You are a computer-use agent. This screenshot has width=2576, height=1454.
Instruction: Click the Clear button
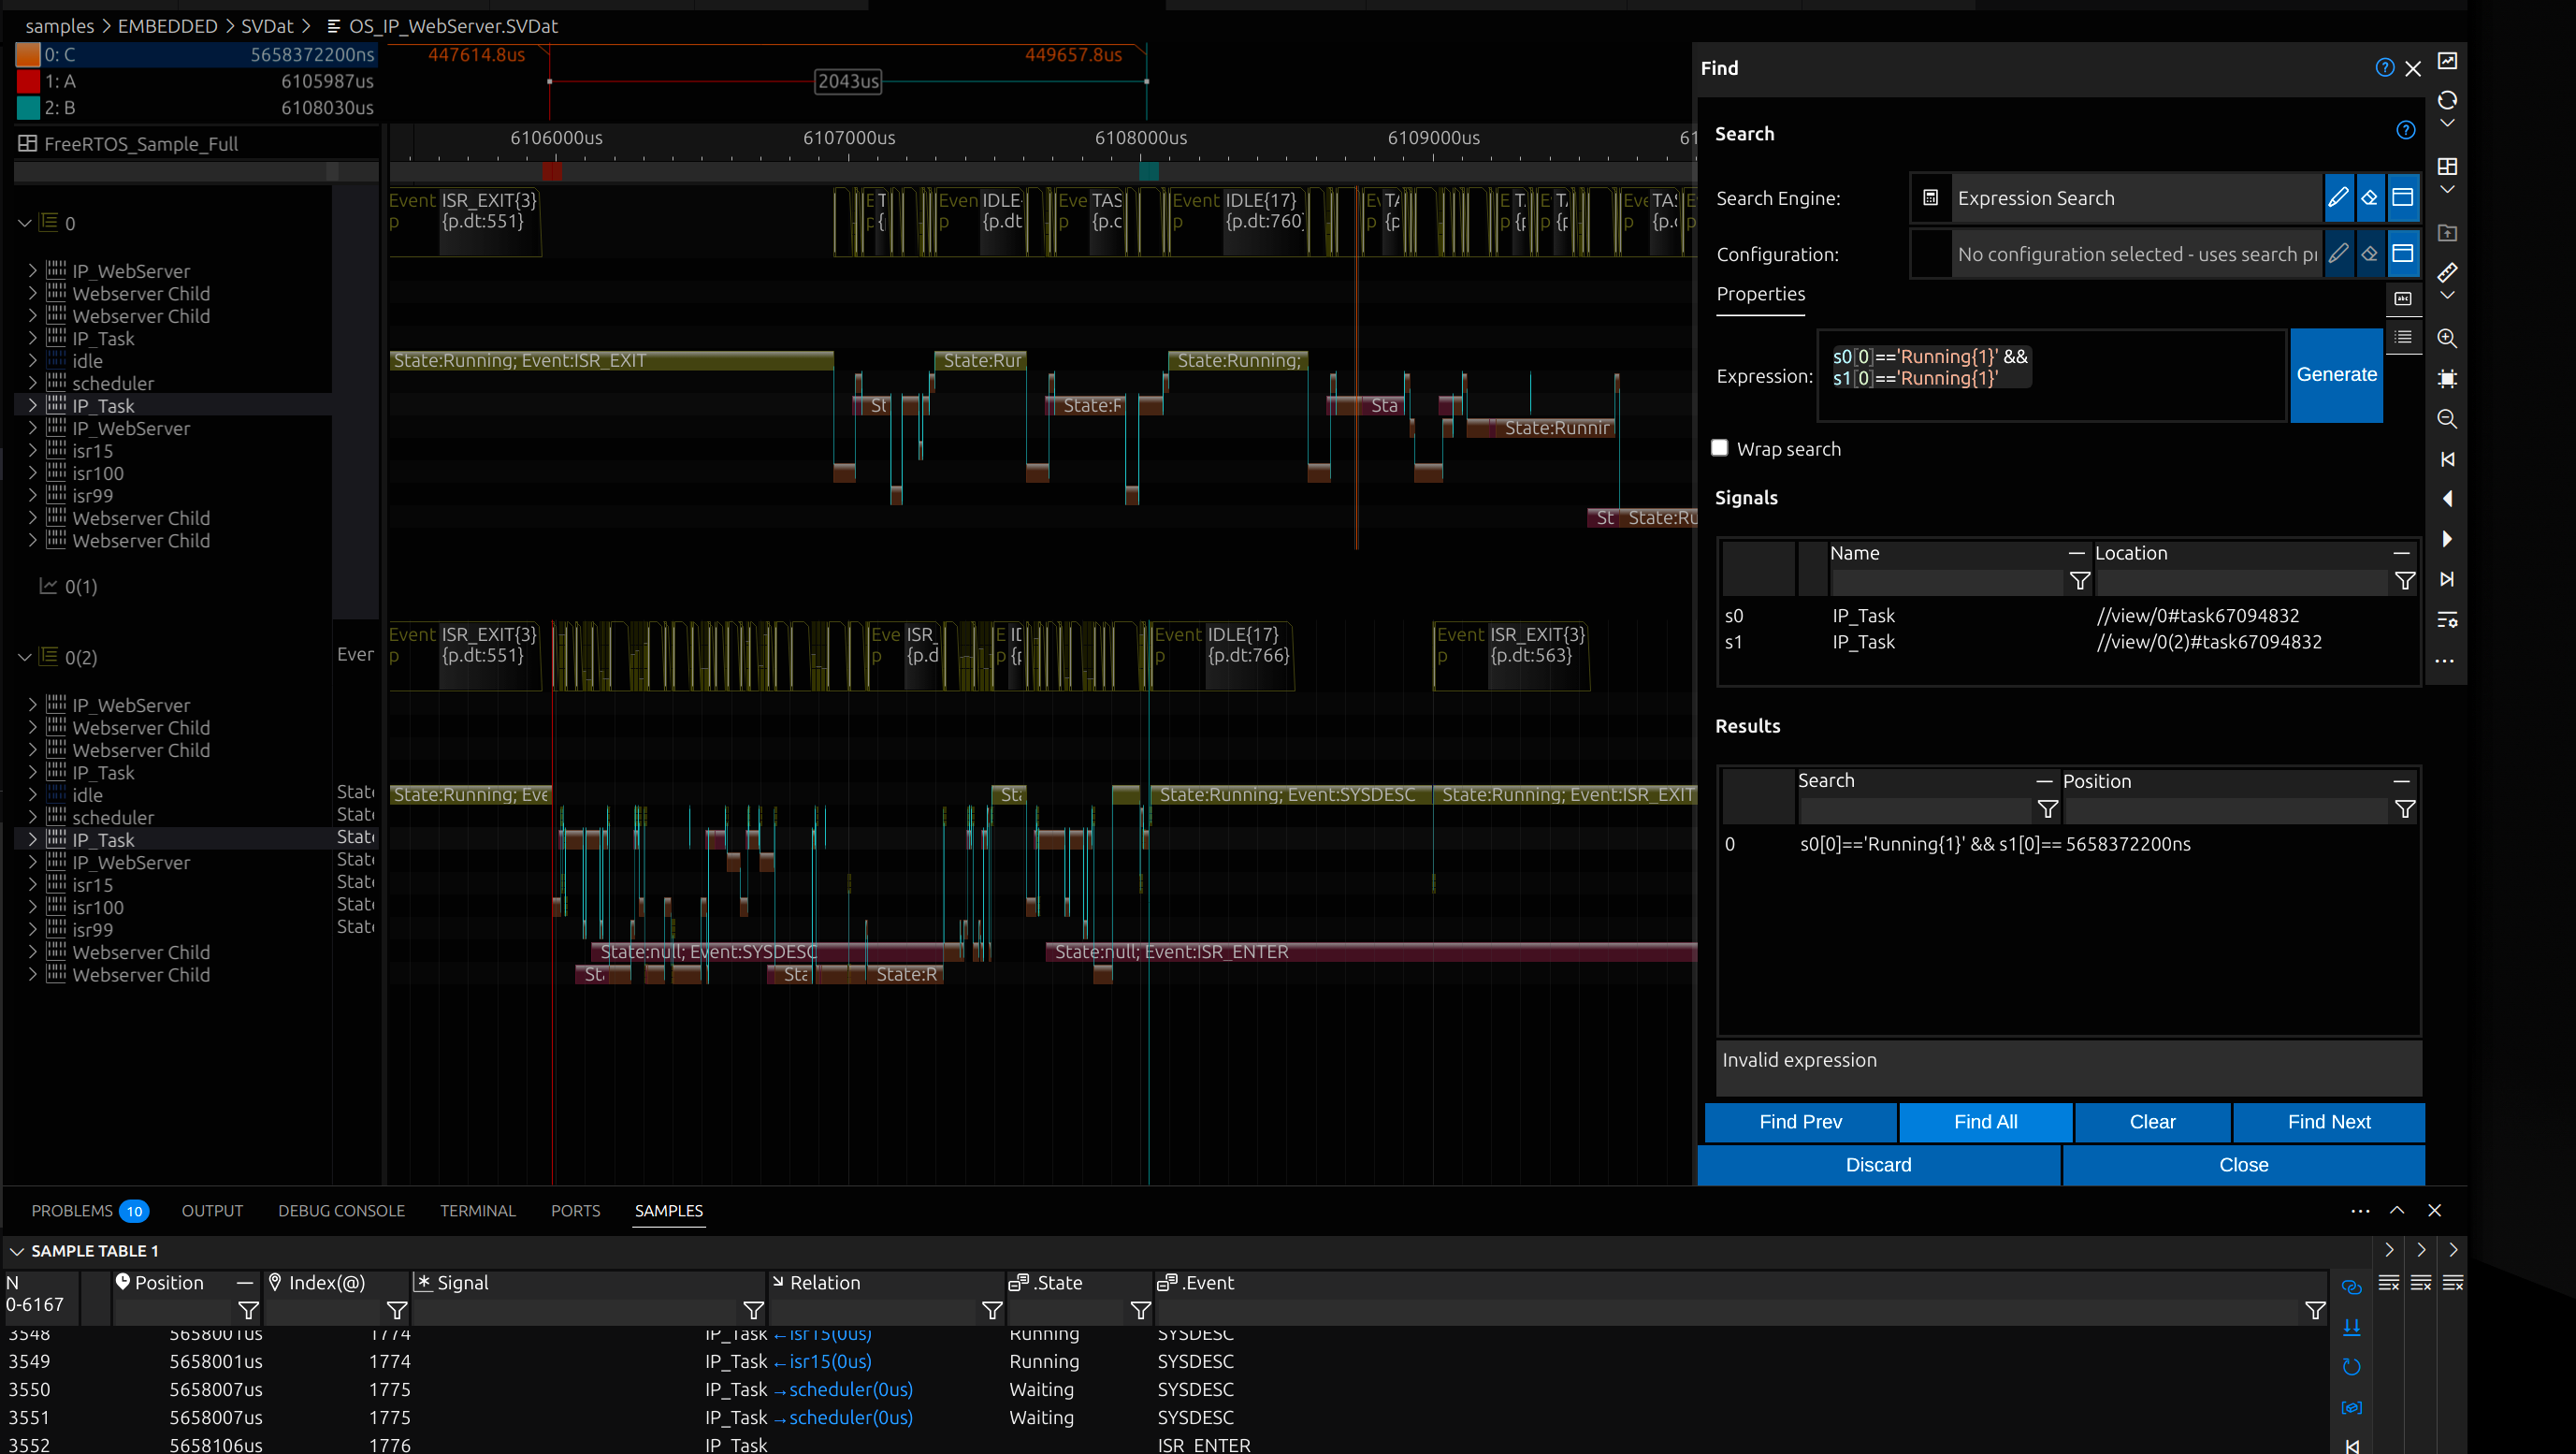point(2152,1122)
